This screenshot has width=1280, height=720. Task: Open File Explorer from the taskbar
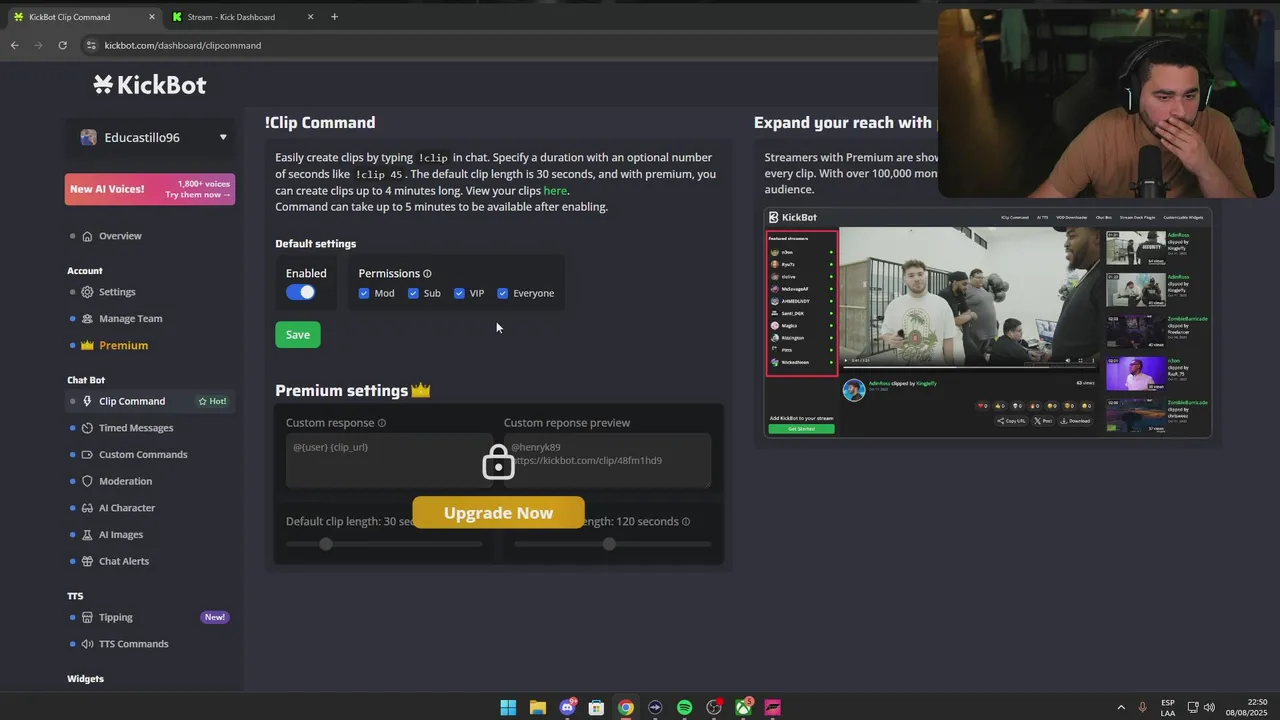pyautogui.click(x=537, y=707)
